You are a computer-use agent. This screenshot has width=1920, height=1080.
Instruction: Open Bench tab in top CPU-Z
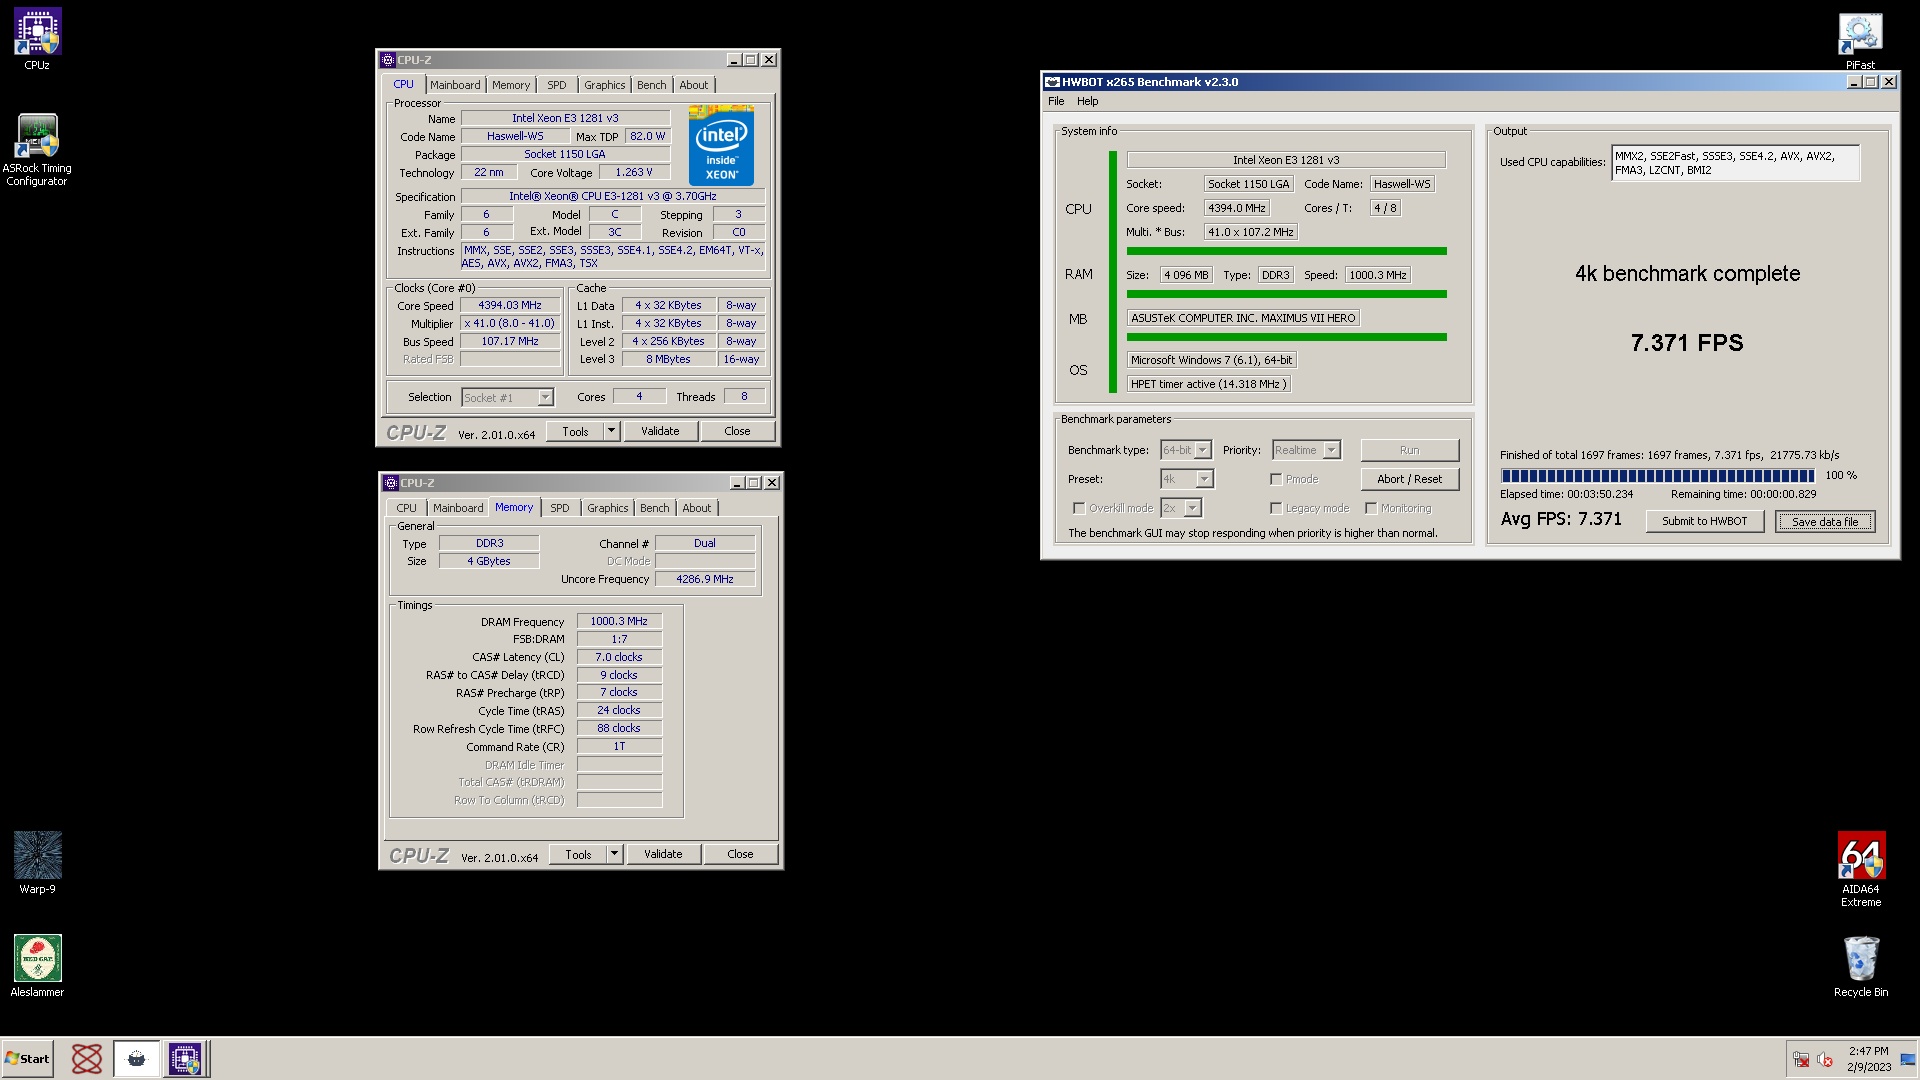click(x=651, y=85)
